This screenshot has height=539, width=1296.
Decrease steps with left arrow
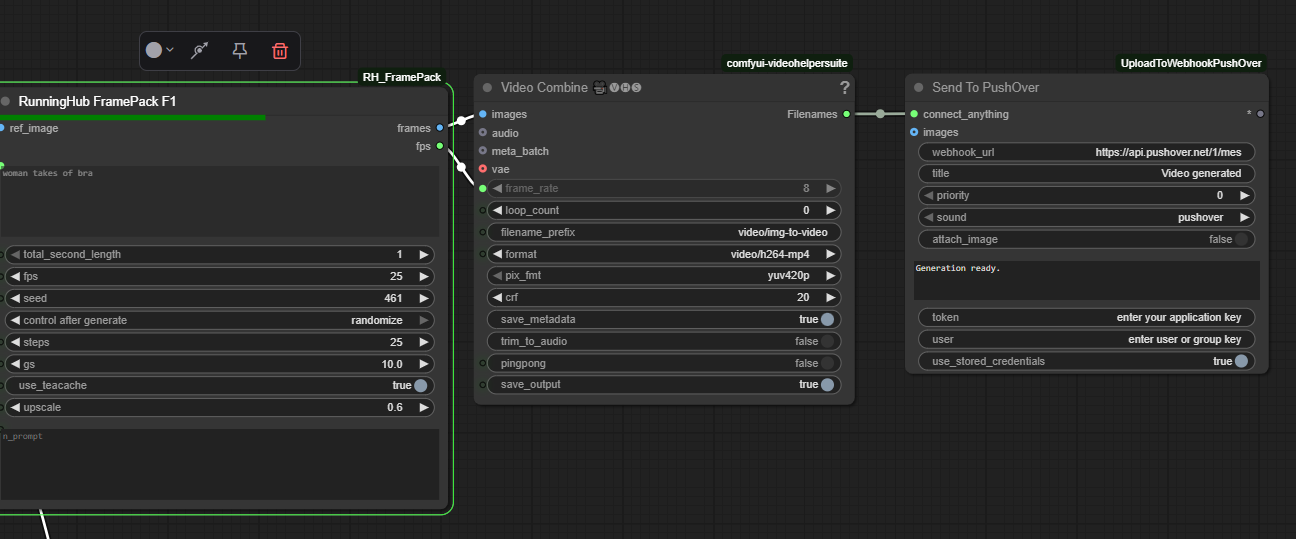(x=15, y=342)
